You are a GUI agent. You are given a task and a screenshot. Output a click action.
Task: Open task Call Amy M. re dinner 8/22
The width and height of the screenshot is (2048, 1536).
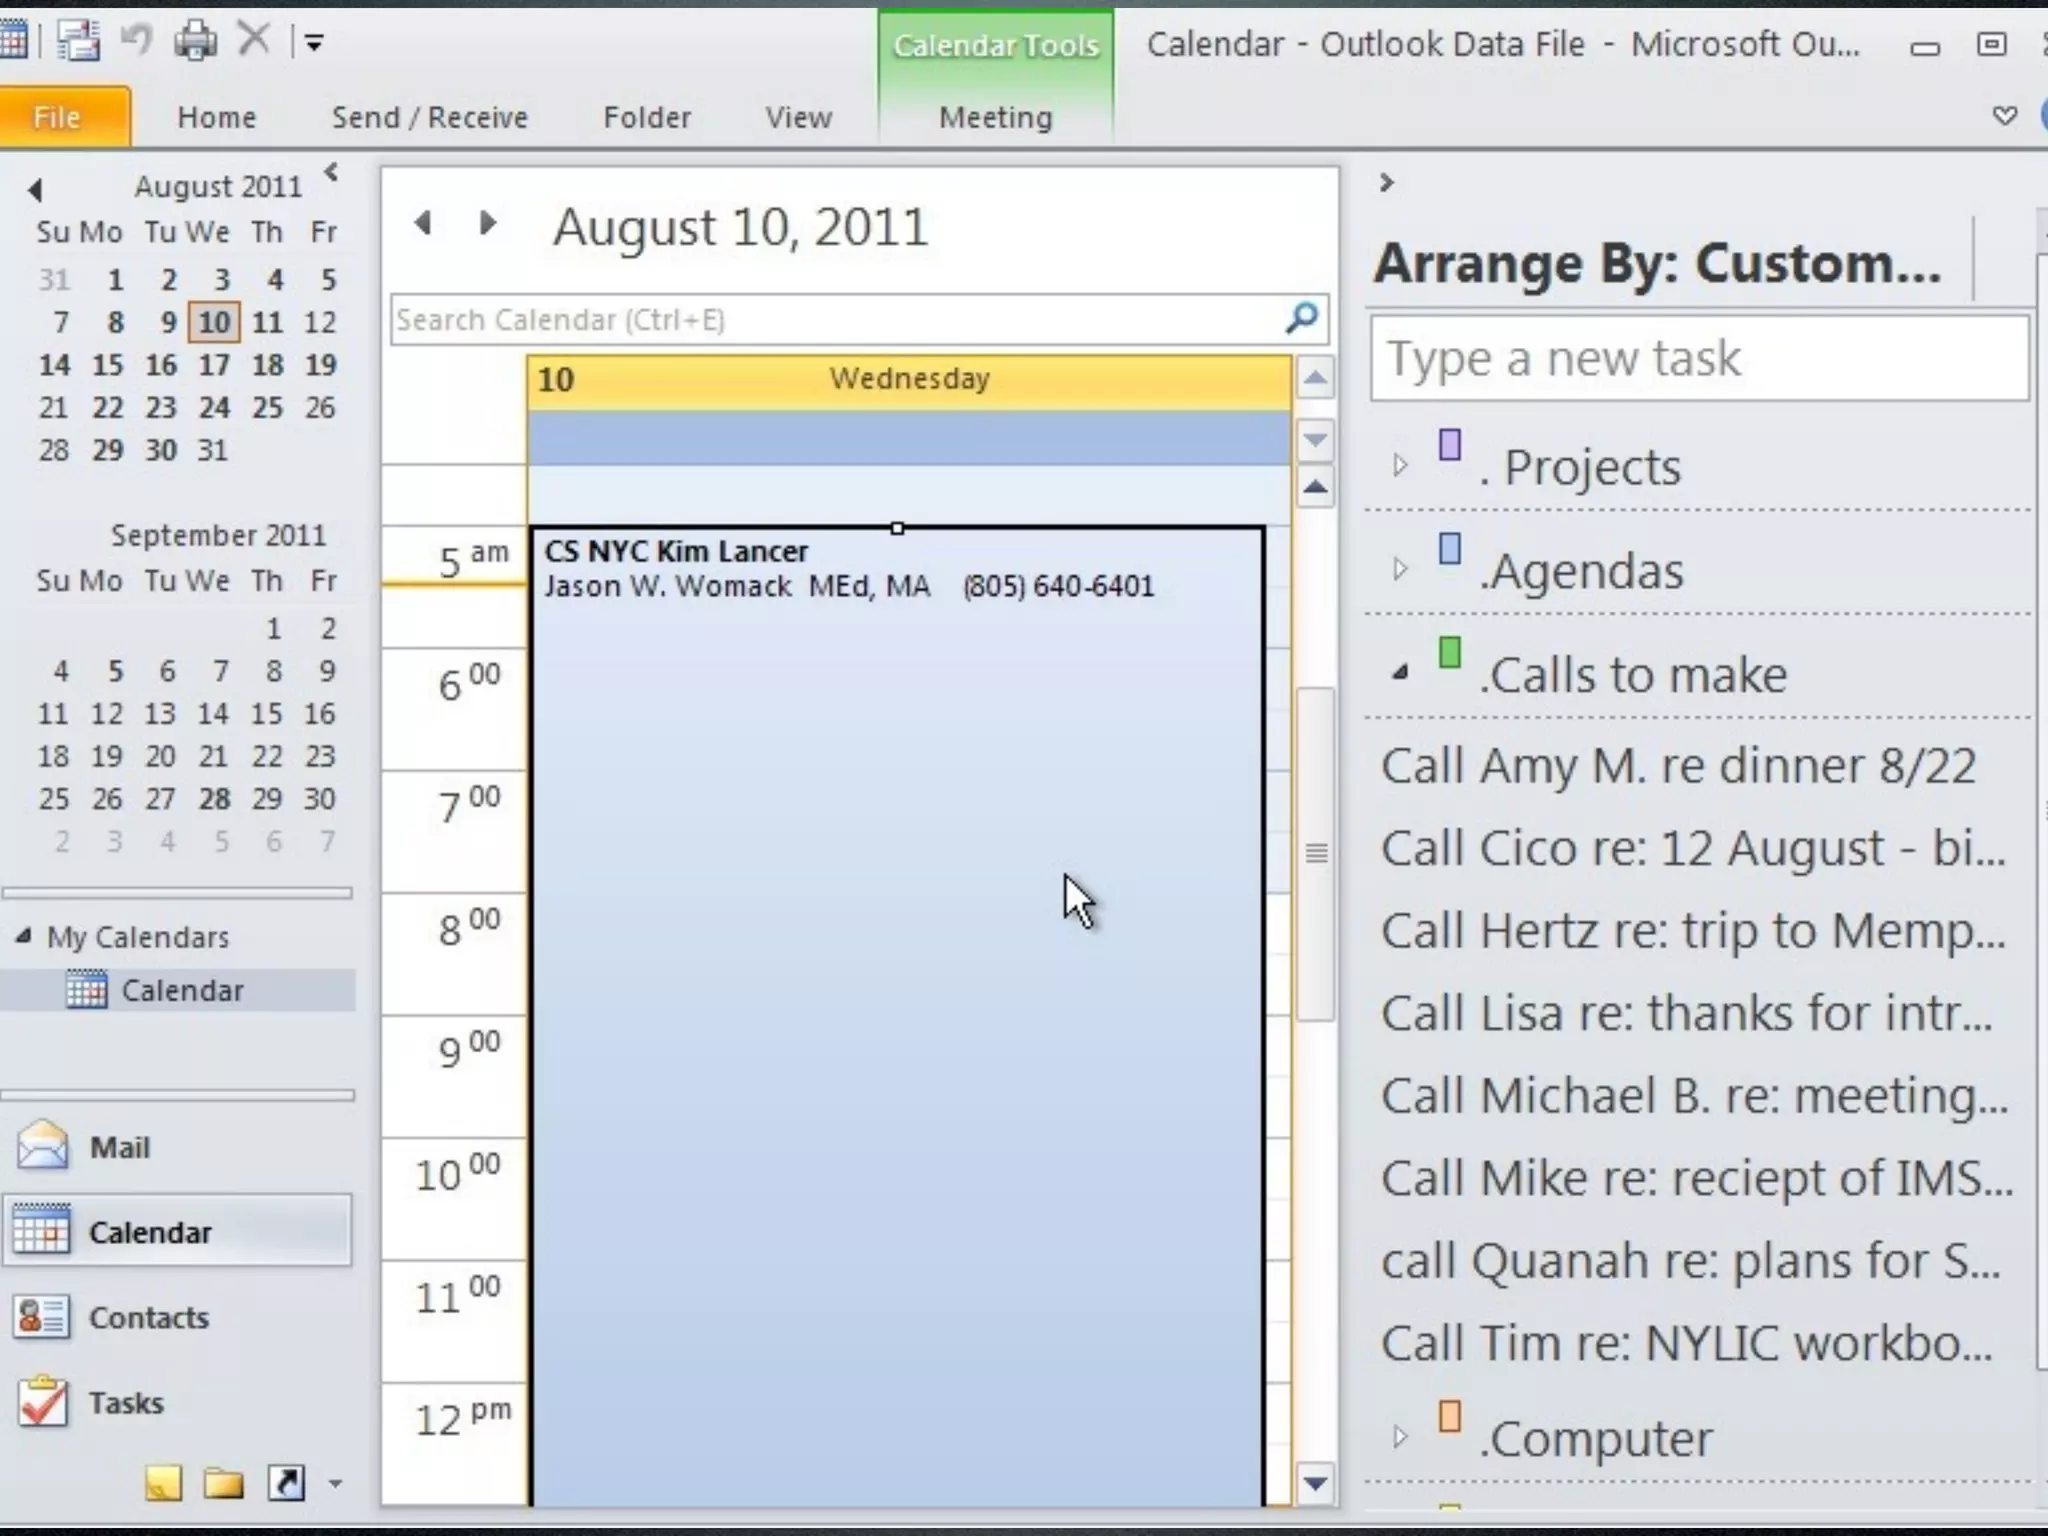click(x=1678, y=766)
